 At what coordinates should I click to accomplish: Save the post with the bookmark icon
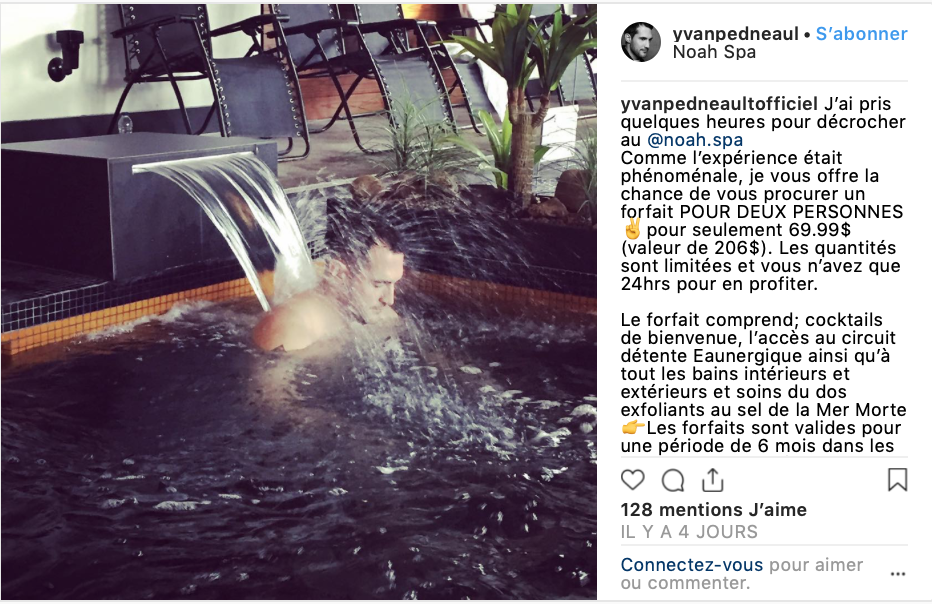click(897, 480)
